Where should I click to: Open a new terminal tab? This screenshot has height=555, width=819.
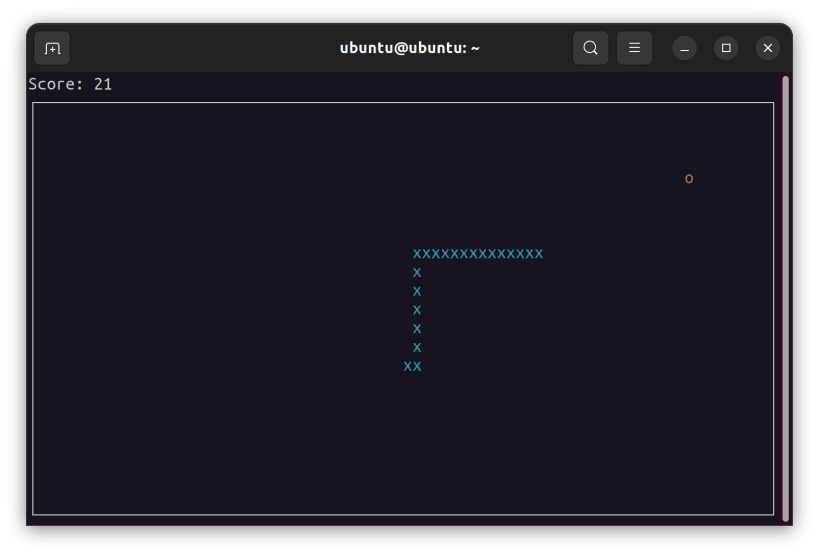52,48
